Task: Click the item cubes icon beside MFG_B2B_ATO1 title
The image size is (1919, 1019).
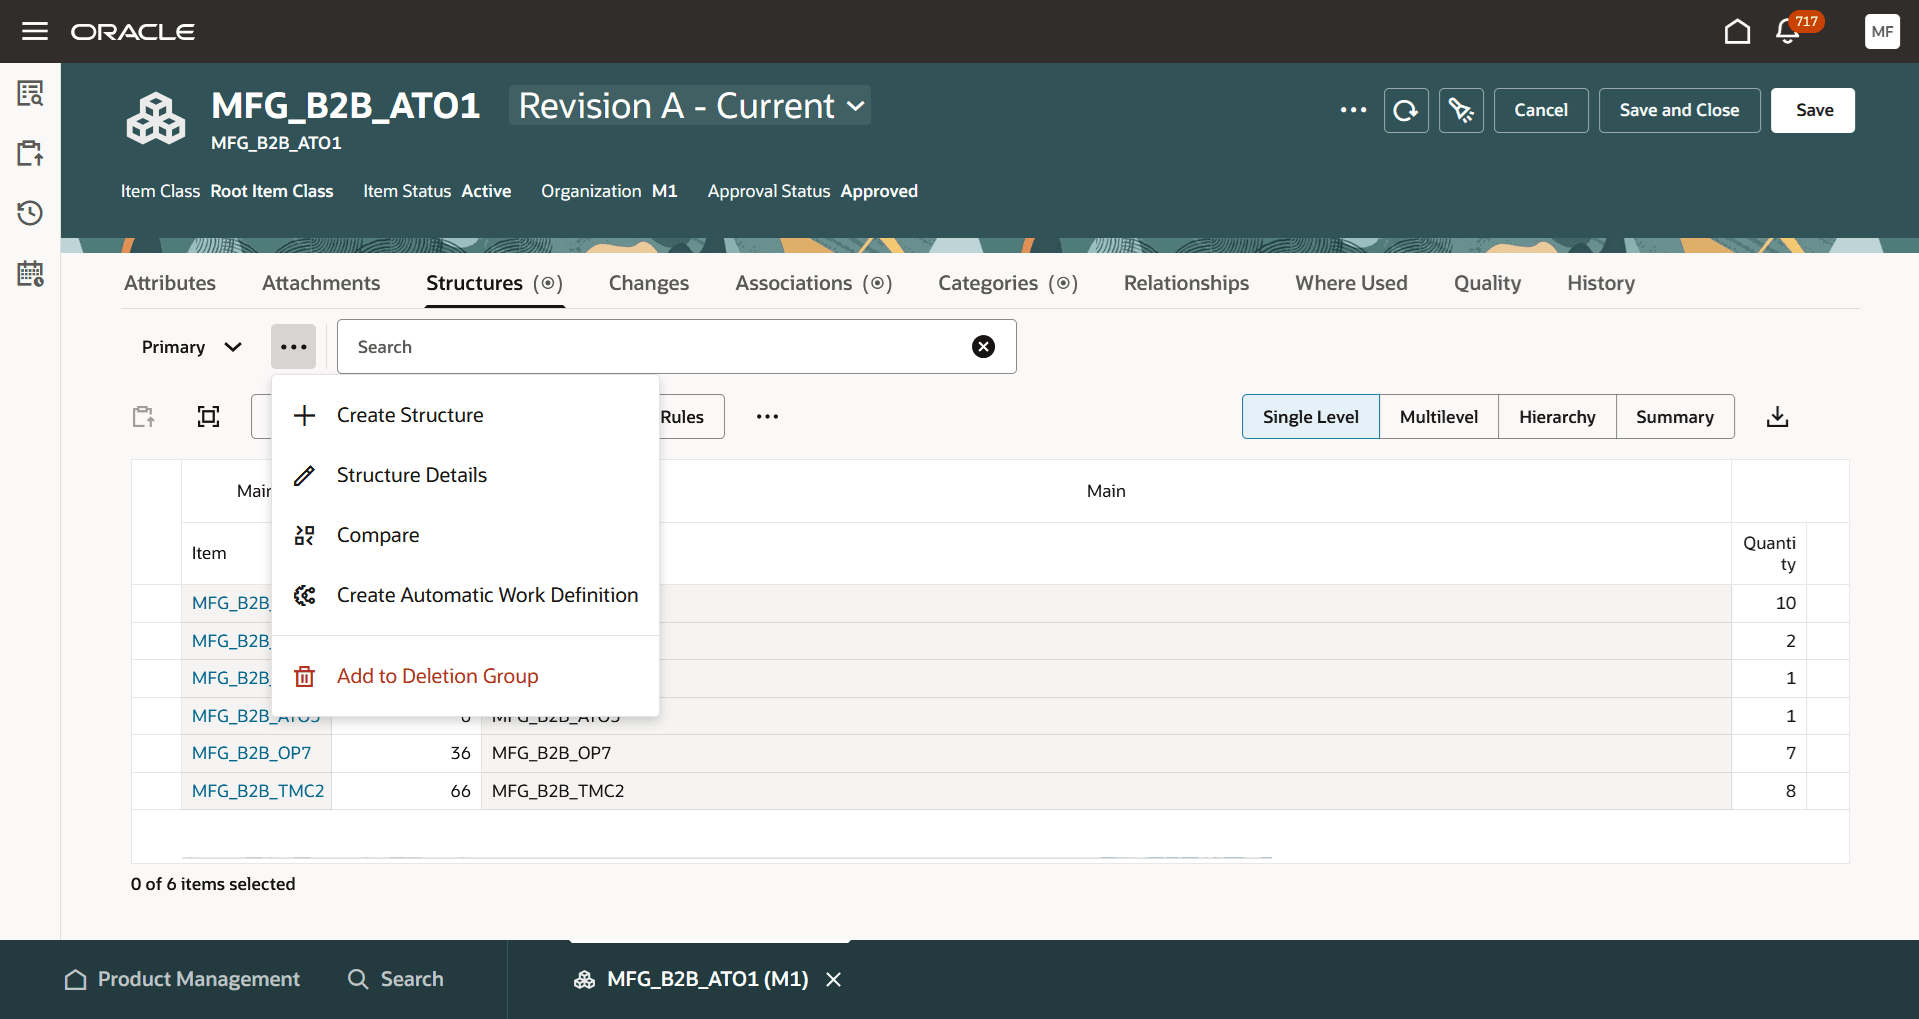Action: click(156, 119)
